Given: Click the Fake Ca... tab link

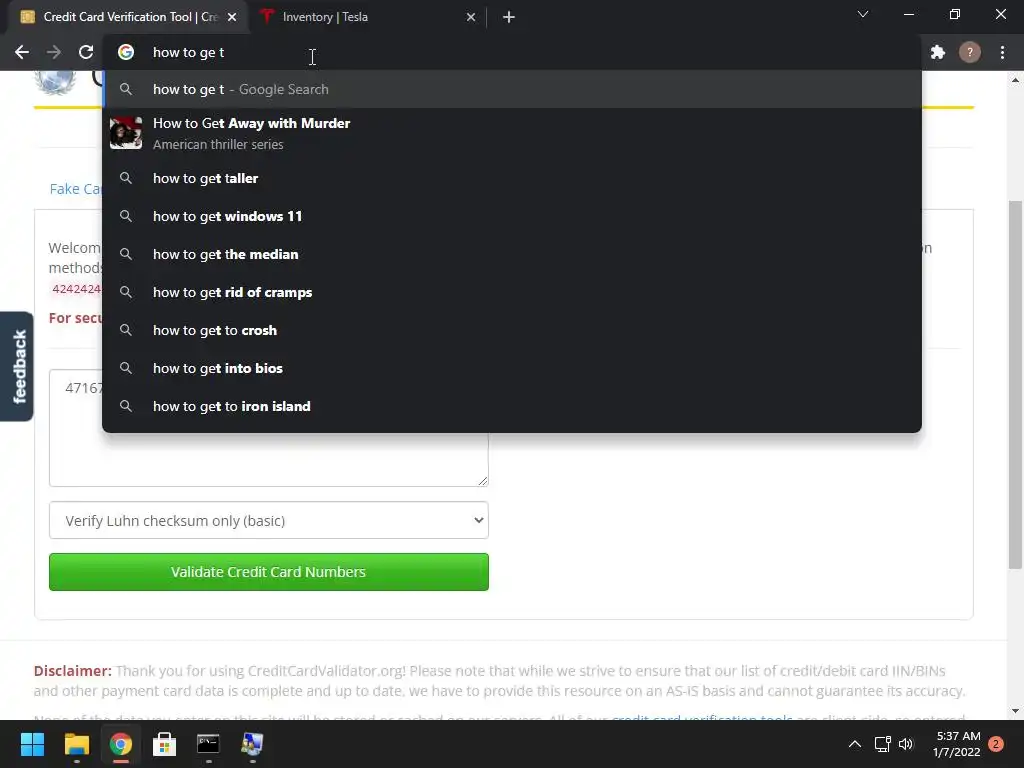Looking at the screenshot, I should point(75,189).
